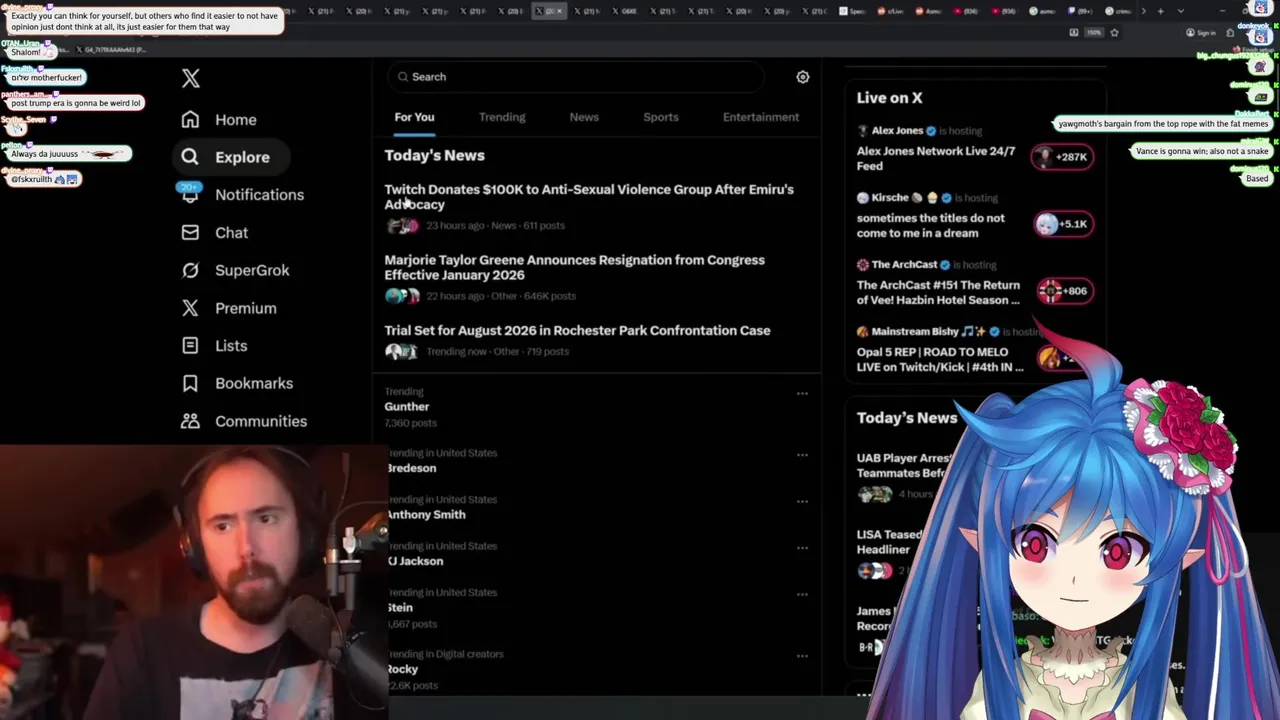Click CJ Jackson trending topic

click(x=415, y=561)
